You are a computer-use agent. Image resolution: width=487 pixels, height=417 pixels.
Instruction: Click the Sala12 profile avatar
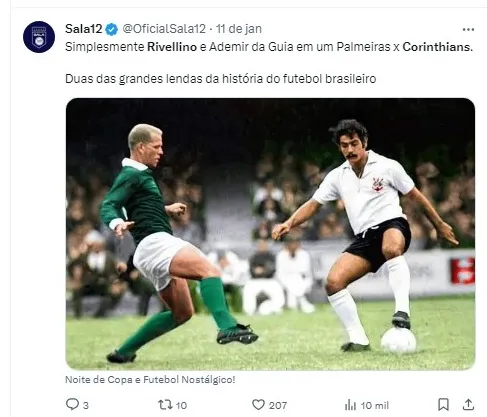tap(39, 37)
